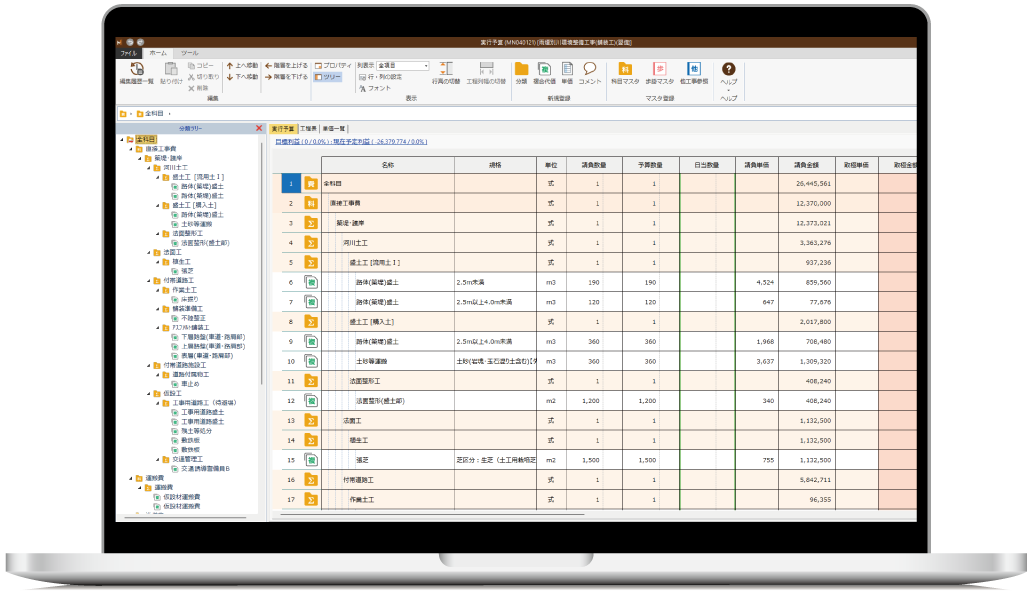Image resolution: width=1032 pixels, height=596 pixels.
Task: Open the ヘルプ help icon
Action: [x=729, y=70]
